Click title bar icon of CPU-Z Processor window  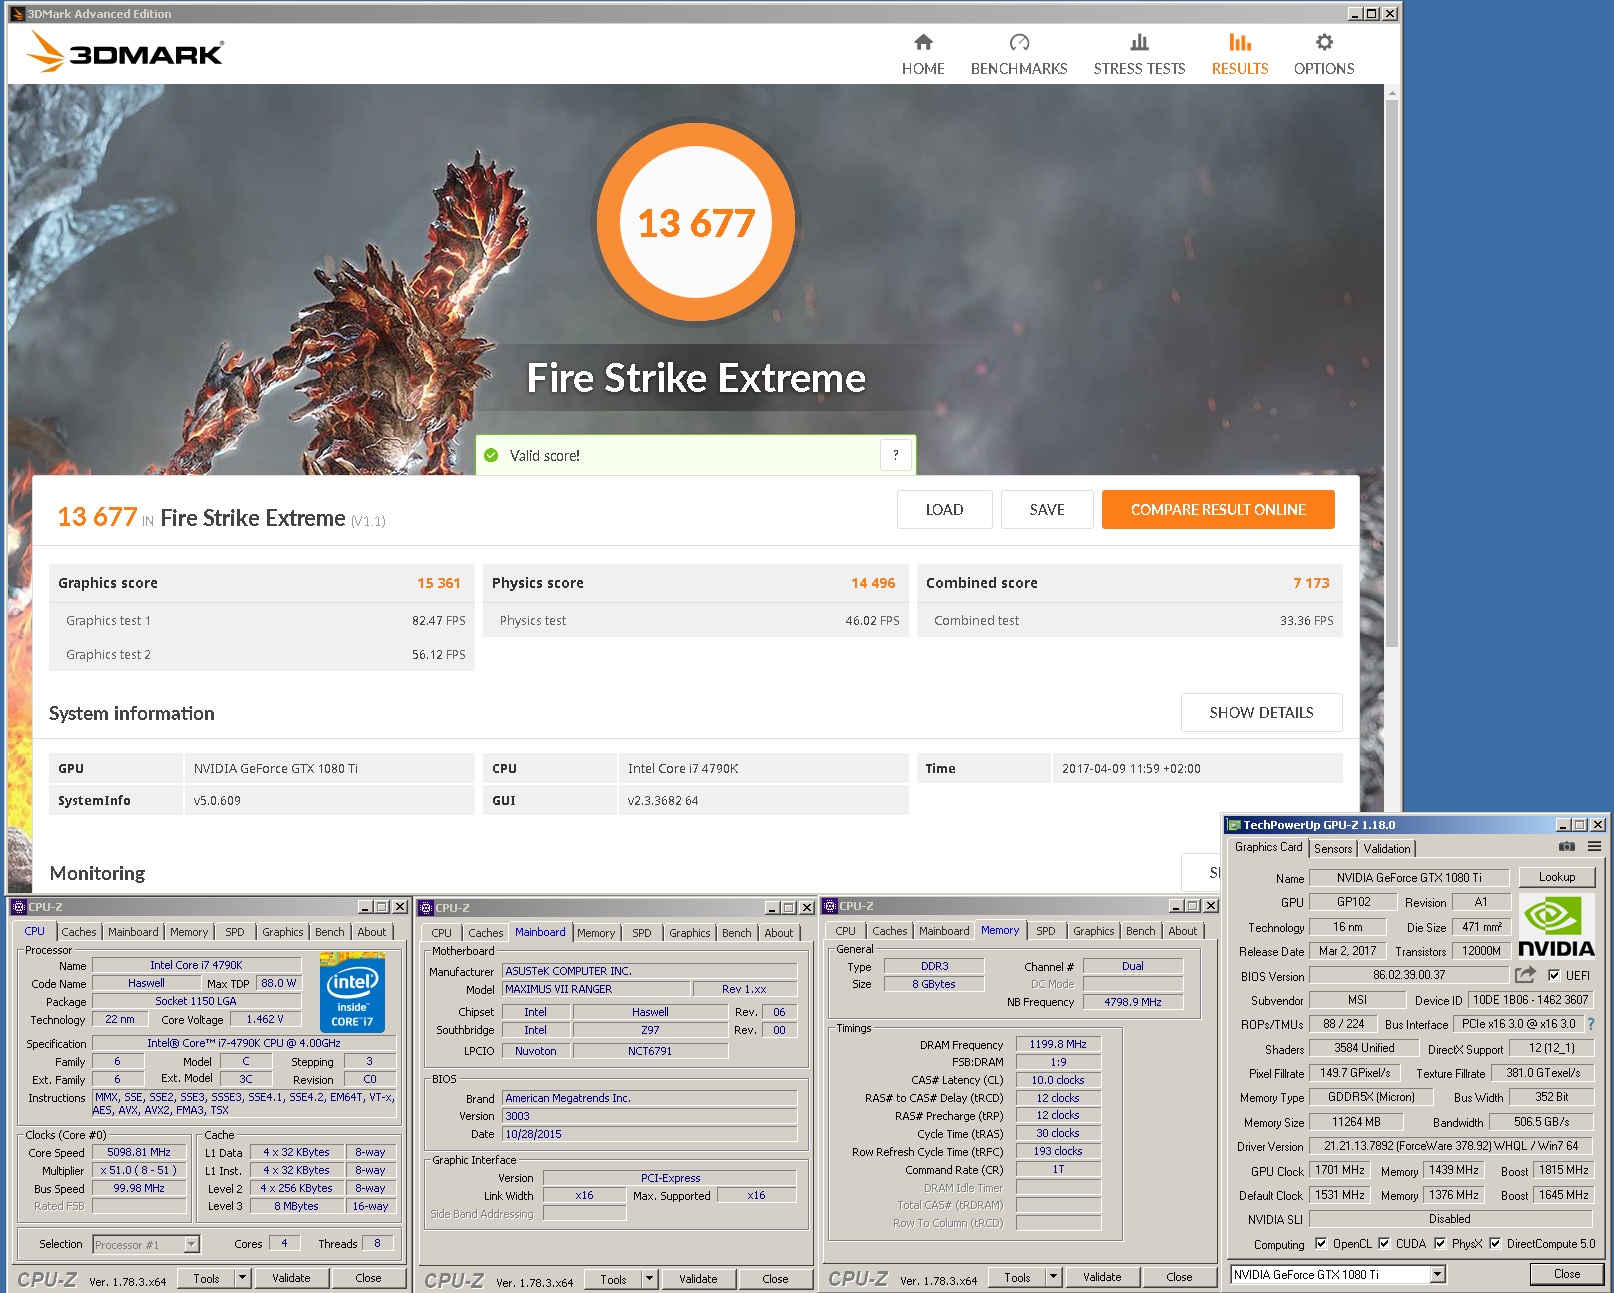tap(19, 907)
